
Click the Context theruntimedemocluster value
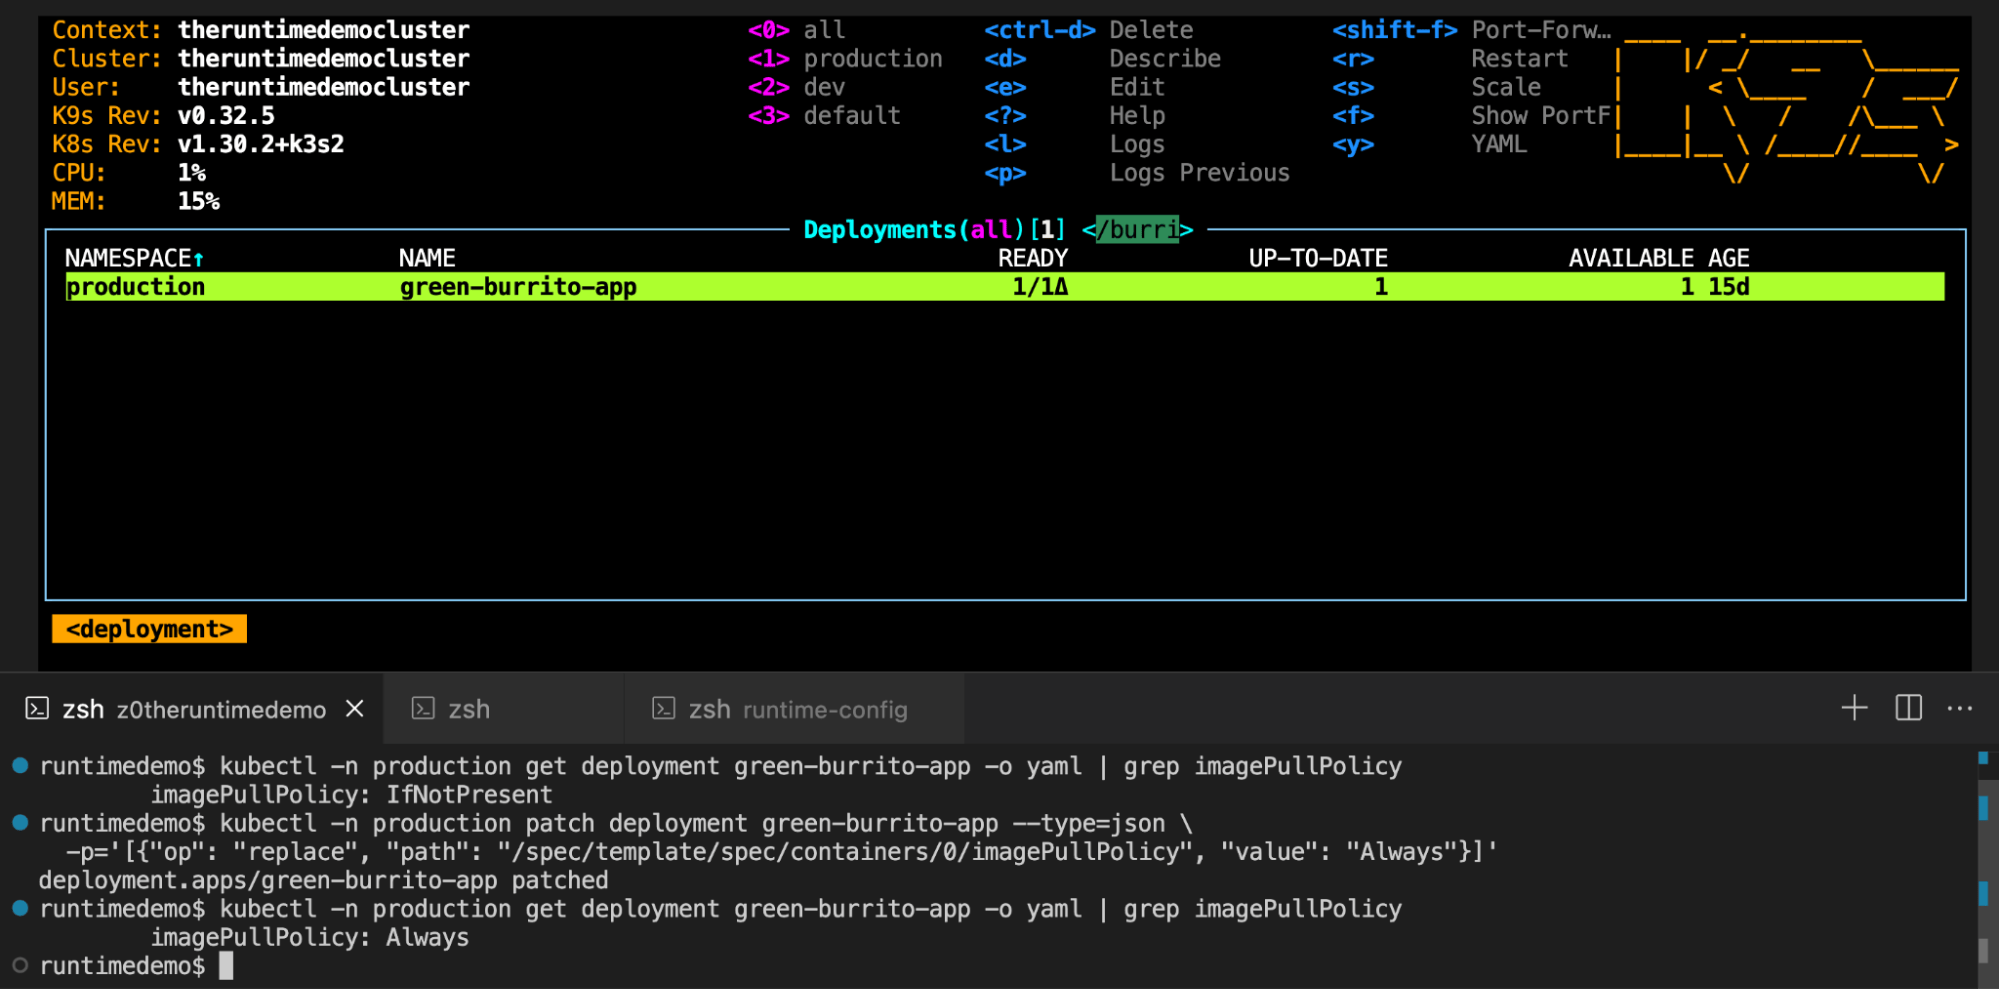(324, 30)
